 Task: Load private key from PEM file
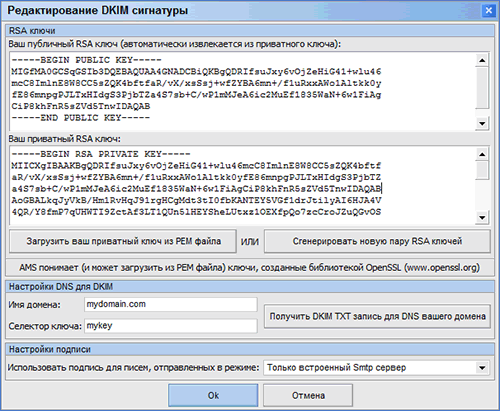coord(123,241)
